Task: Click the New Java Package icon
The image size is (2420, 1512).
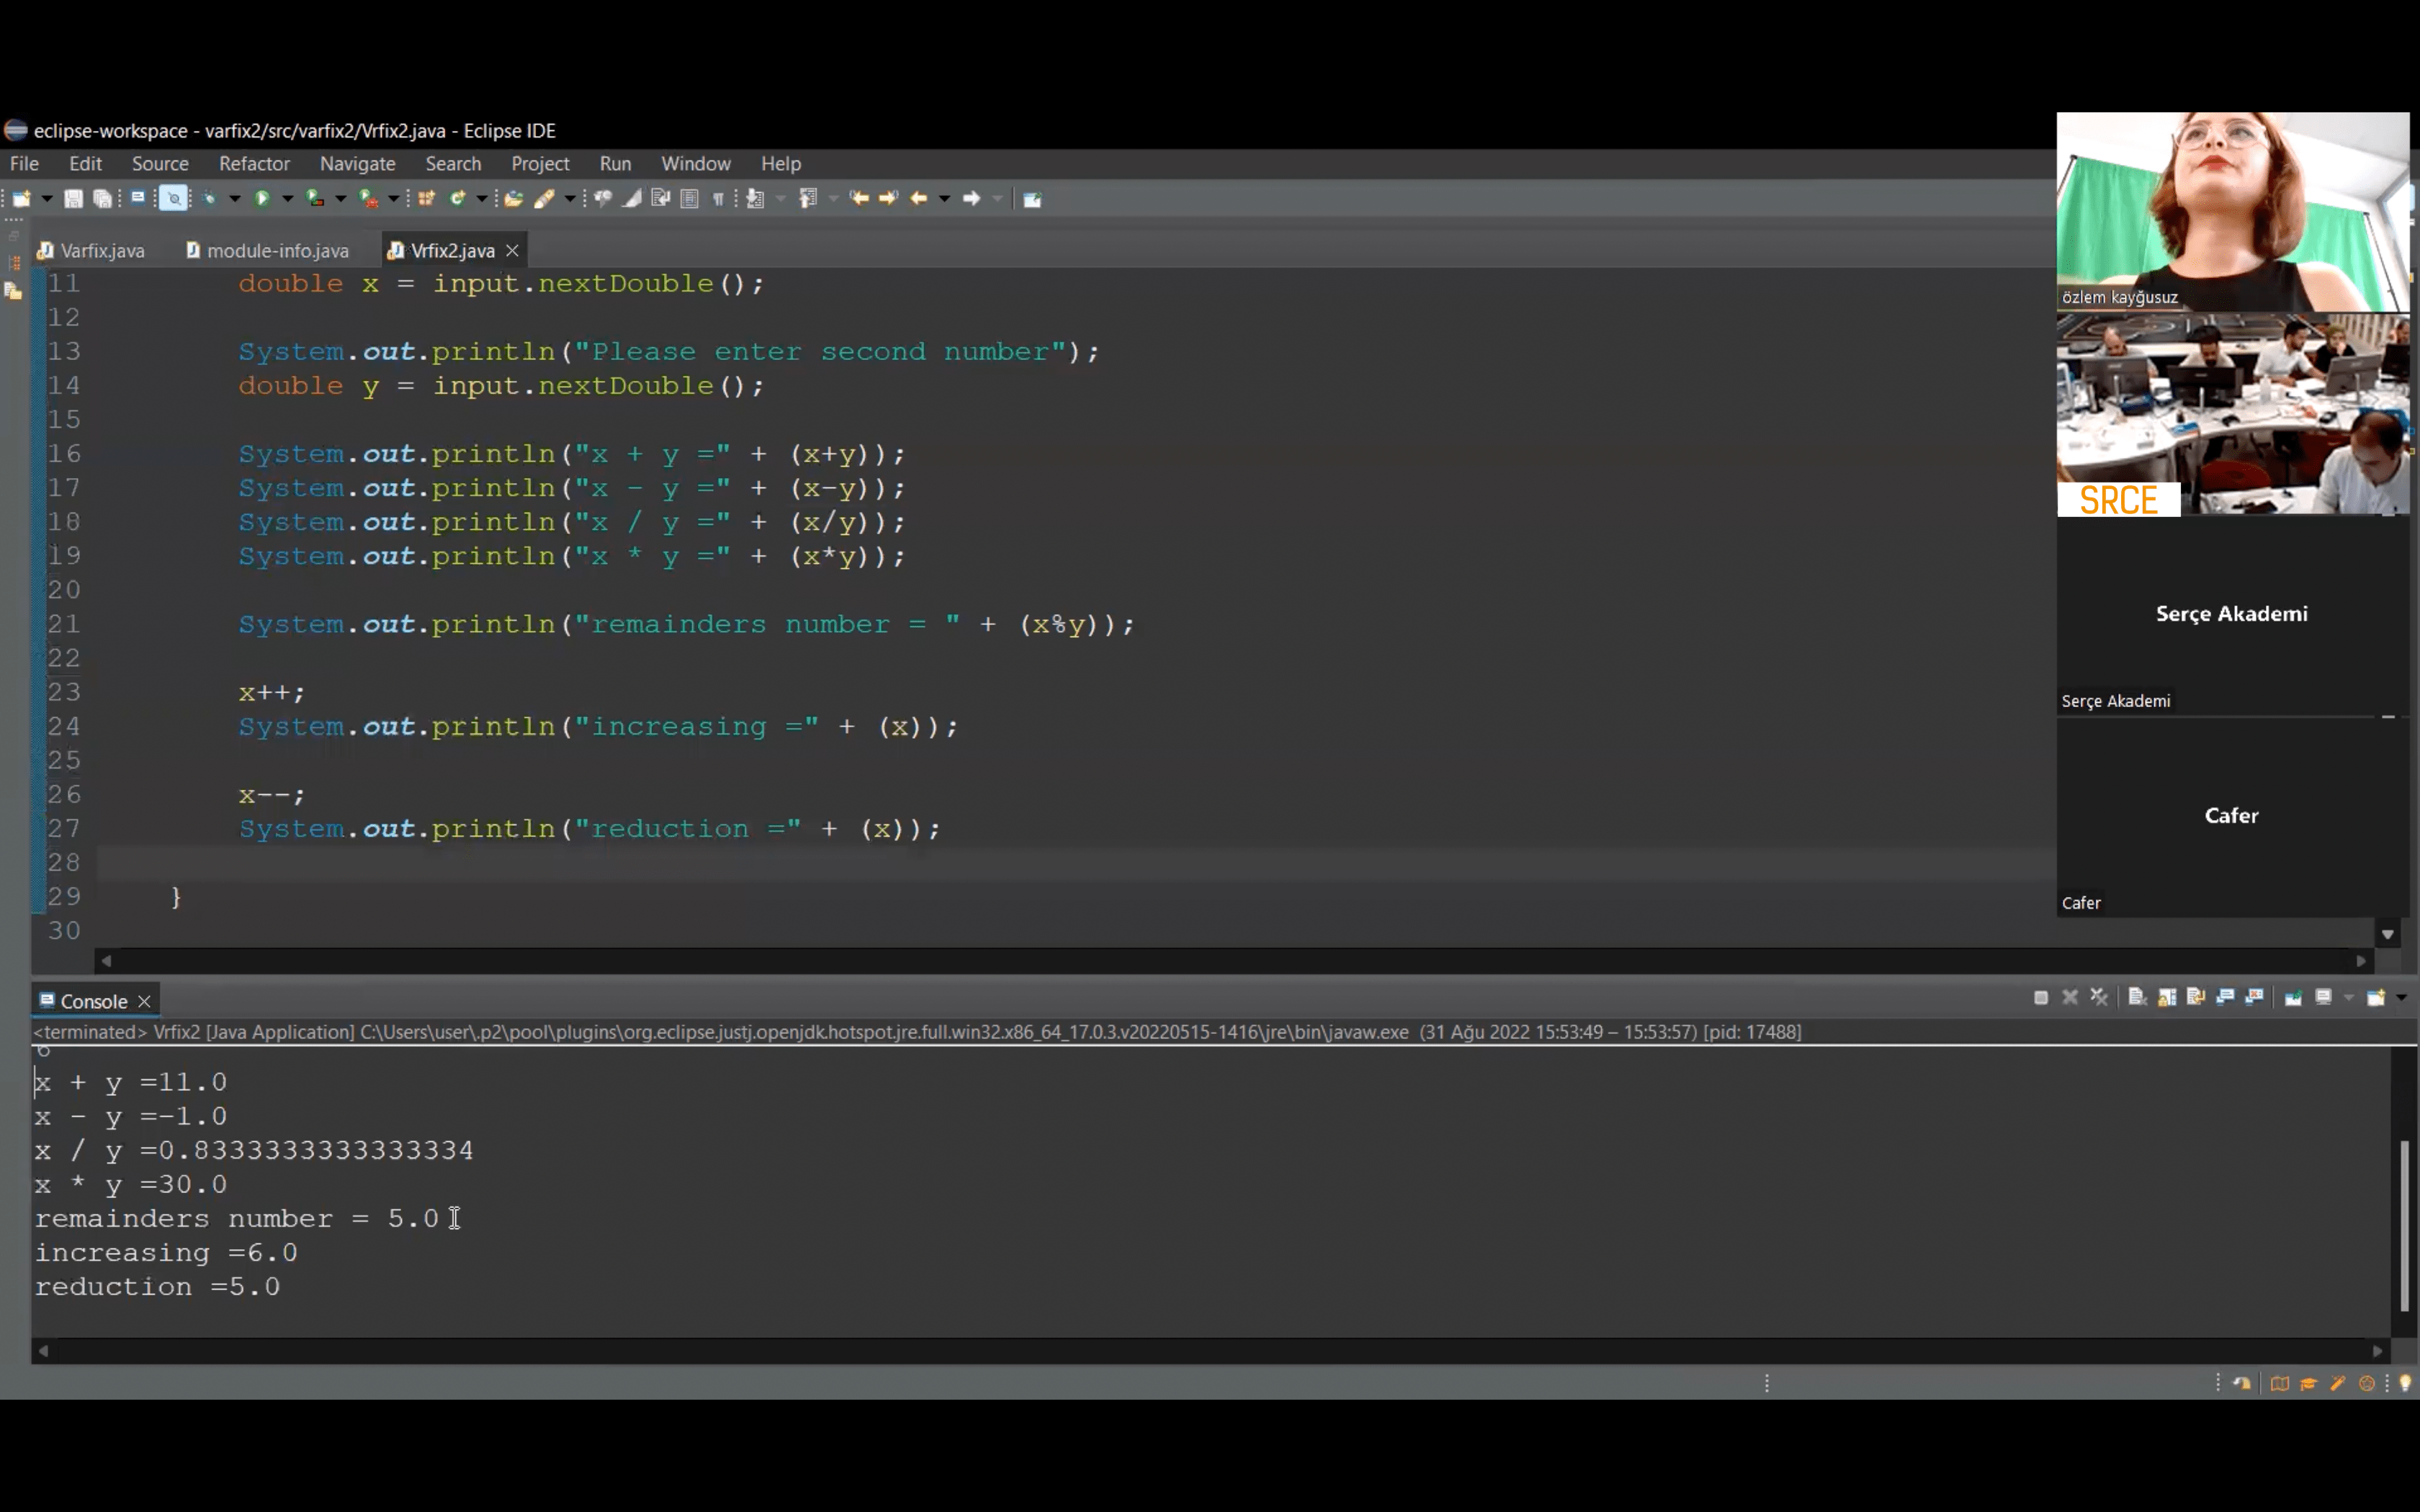Action: click(x=426, y=198)
